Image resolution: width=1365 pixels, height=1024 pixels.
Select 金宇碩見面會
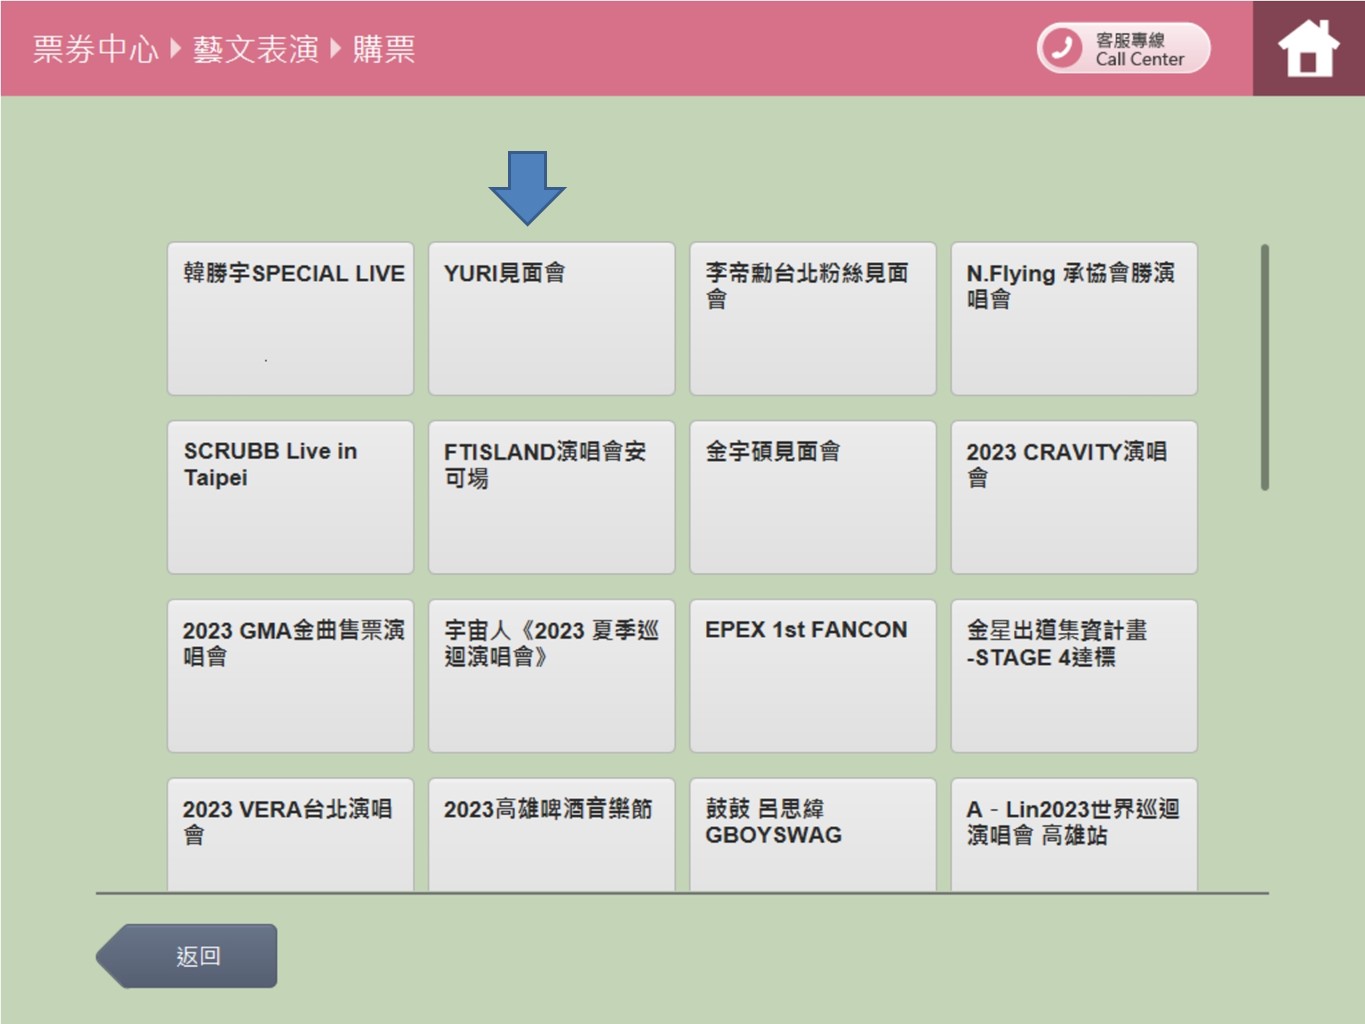812,496
